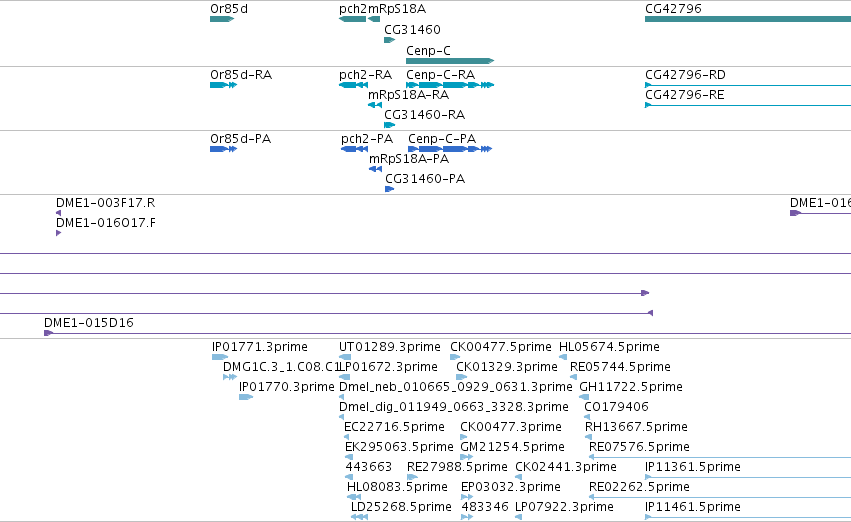The width and height of the screenshot is (851, 522).
Task: Click the mRpS18A-RA transcript label
Action: [x=408, y=95]
